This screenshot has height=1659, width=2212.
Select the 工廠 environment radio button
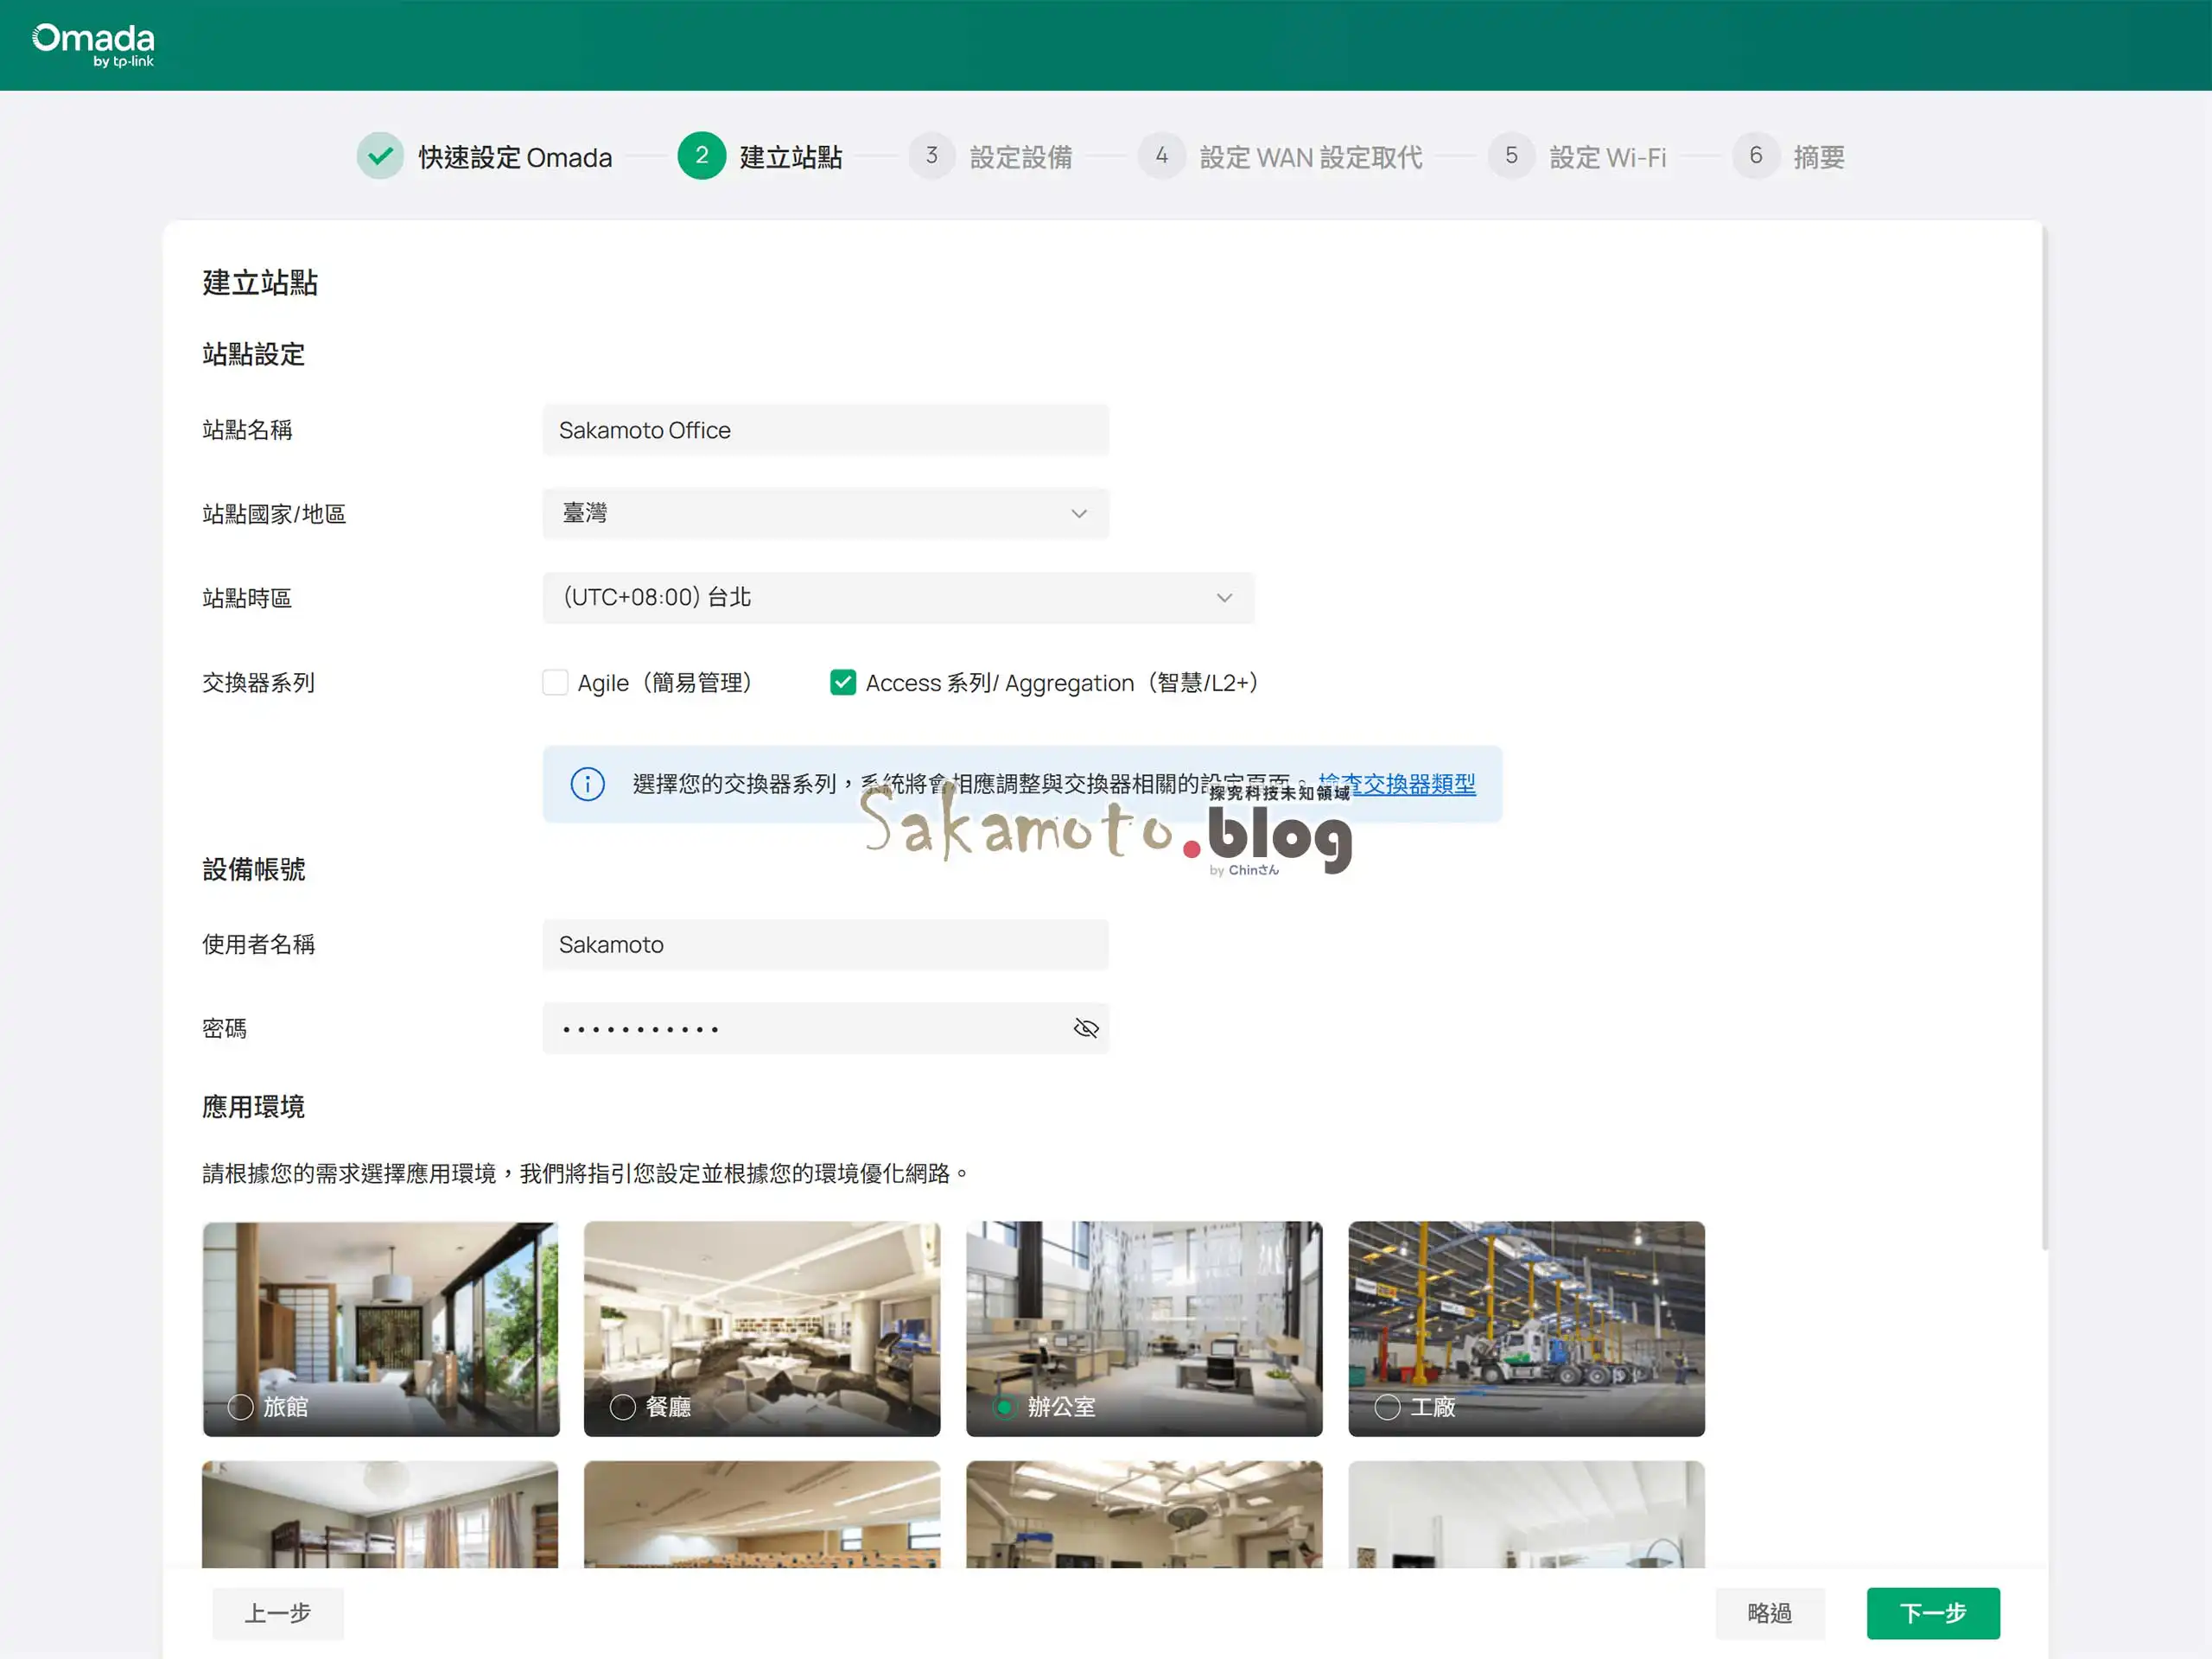(1387, 1407)
